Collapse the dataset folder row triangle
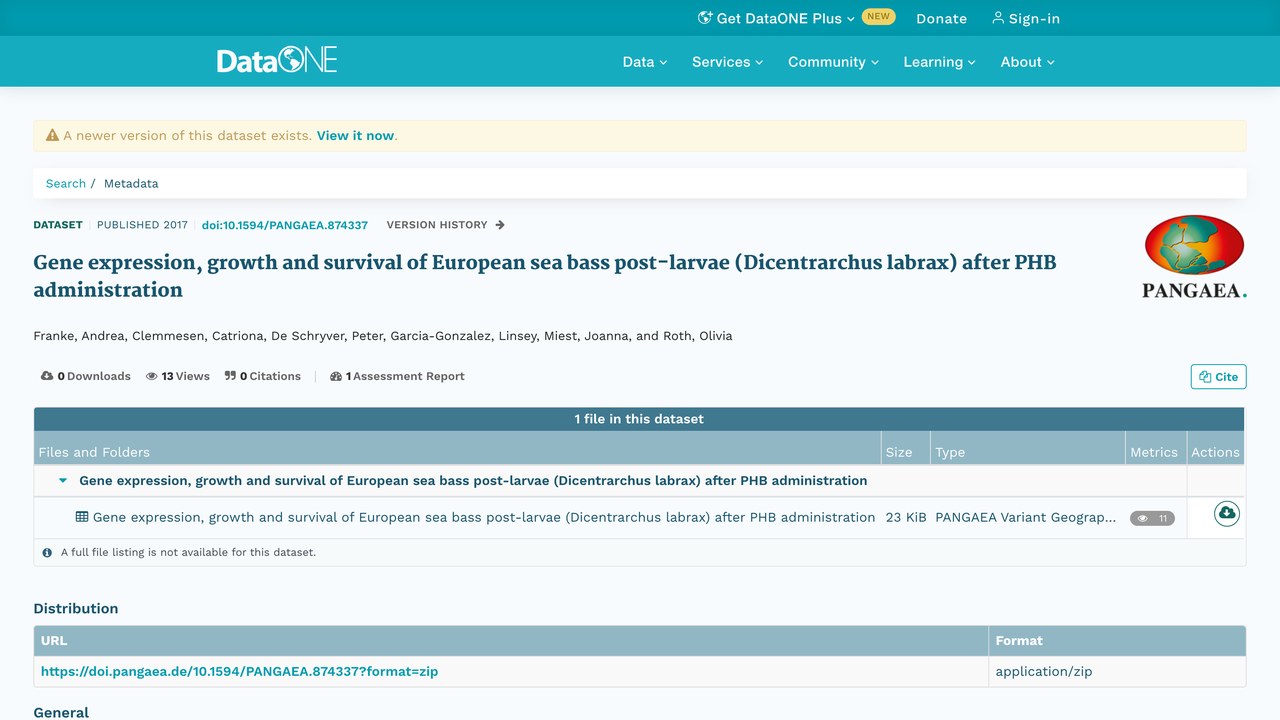The image size is (1280, 720). click(x=63, y=481)
